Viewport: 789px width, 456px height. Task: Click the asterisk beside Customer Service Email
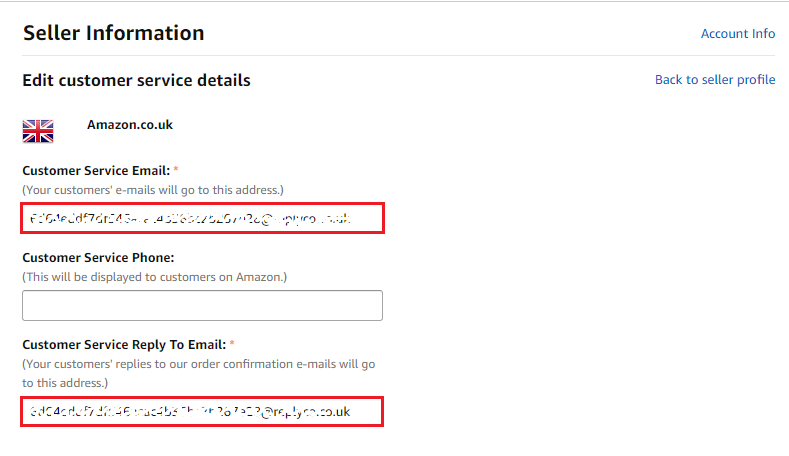point(176,171)
